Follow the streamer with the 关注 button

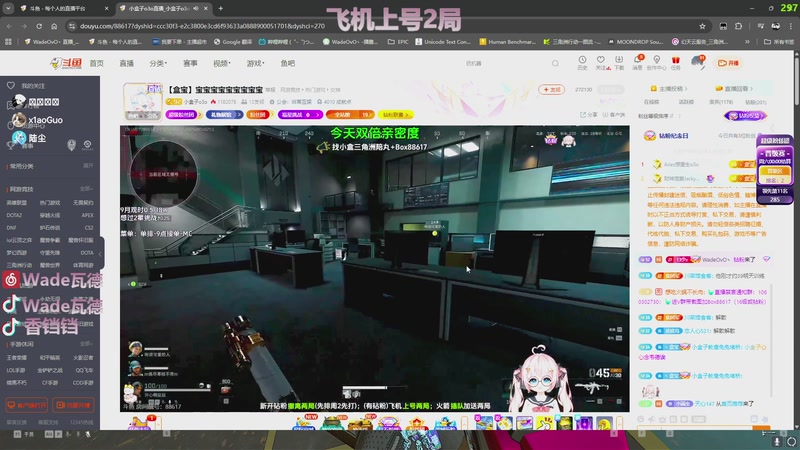pos(552,89)
